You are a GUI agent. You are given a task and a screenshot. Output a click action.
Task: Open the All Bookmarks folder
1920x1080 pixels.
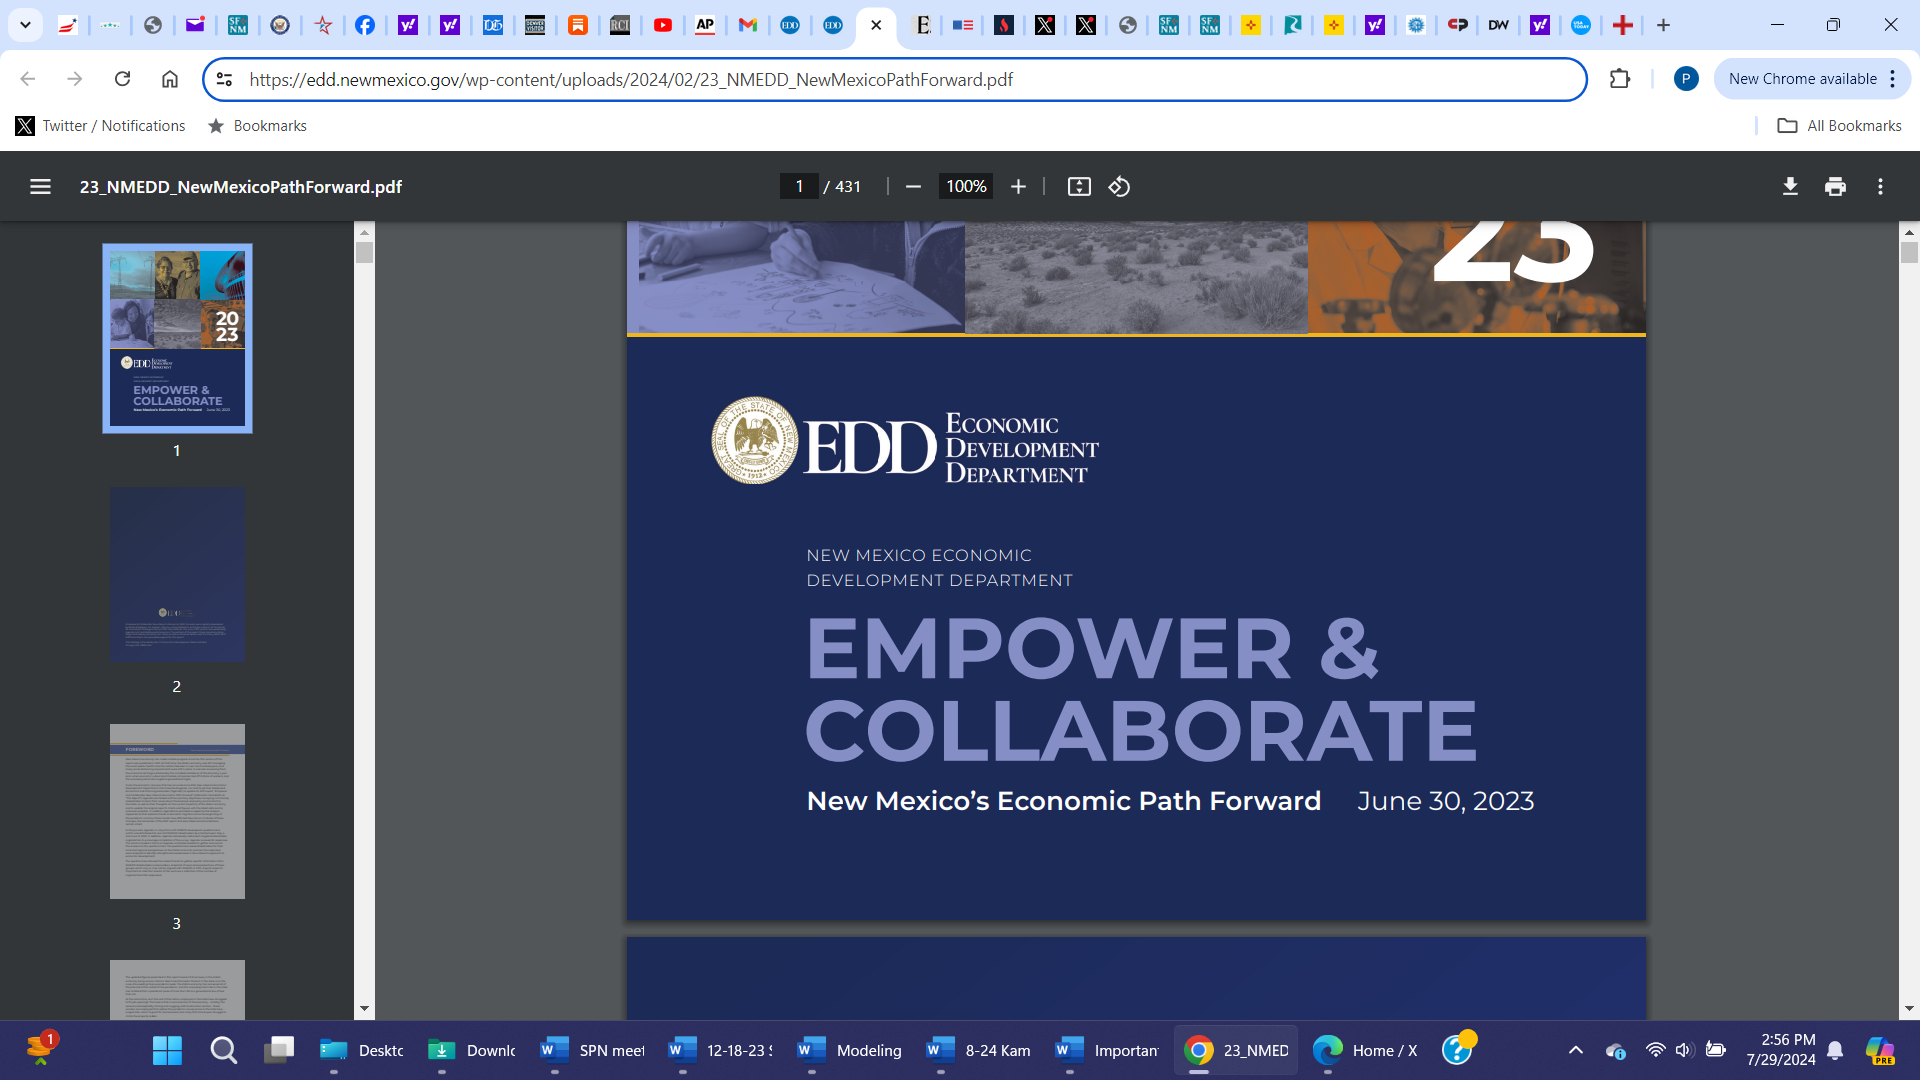[x=1839, y=126]
